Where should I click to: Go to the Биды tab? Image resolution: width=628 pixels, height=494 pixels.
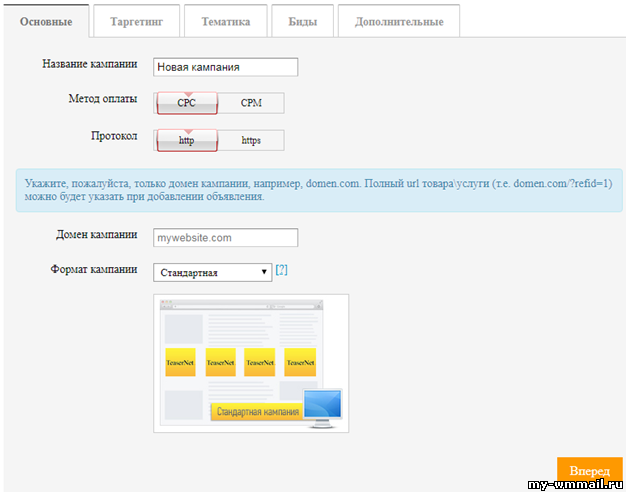302,21
